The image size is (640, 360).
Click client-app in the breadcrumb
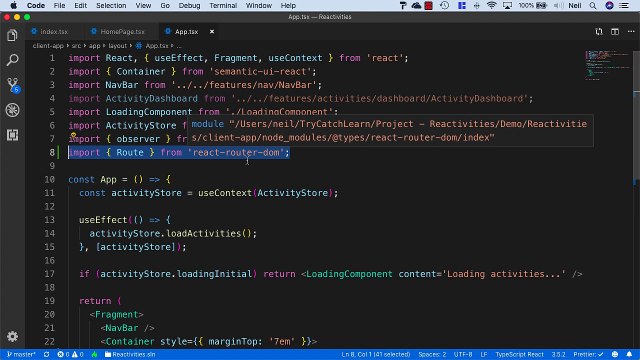48,46
